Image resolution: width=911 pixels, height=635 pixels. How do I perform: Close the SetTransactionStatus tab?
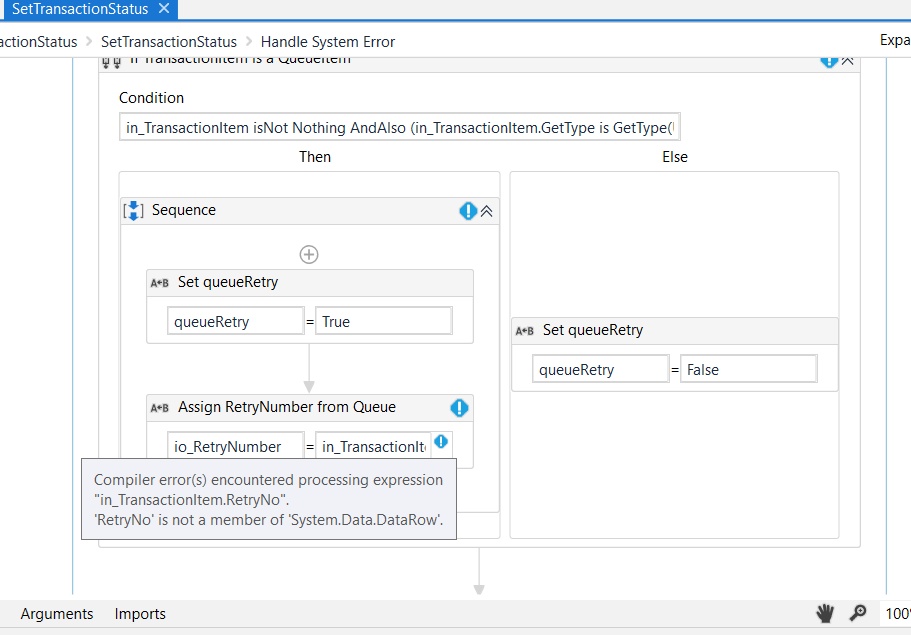tap(165, 9)
